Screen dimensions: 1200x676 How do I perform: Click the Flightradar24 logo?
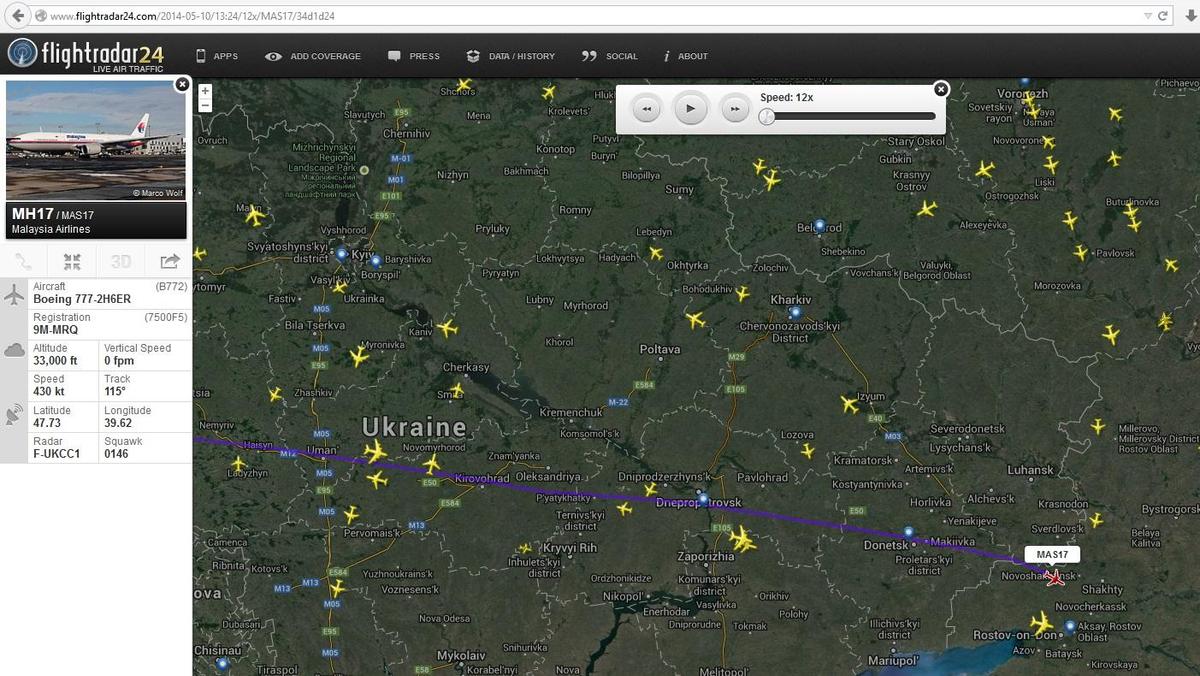pyautogui.click(x=85, y=55)
